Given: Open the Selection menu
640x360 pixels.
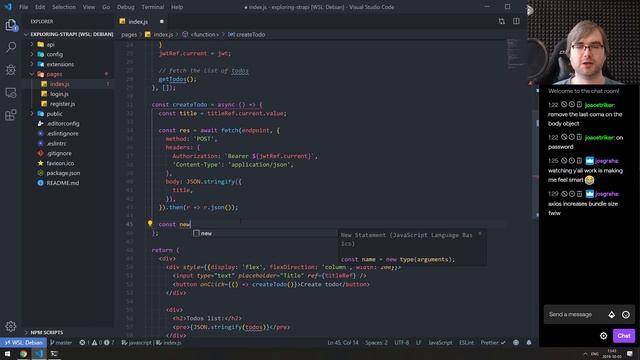Looking at the screenshot, I should pos(64,7).
